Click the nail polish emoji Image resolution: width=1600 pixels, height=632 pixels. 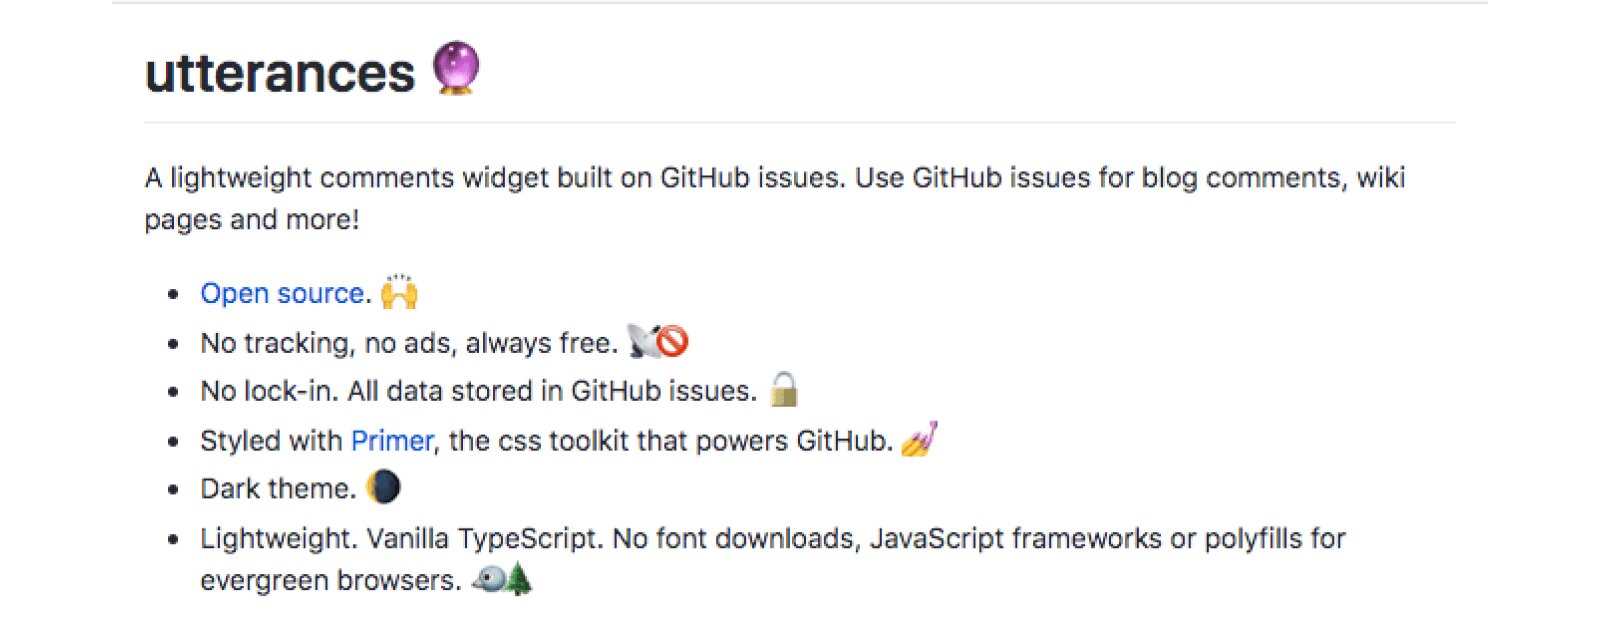919,439
